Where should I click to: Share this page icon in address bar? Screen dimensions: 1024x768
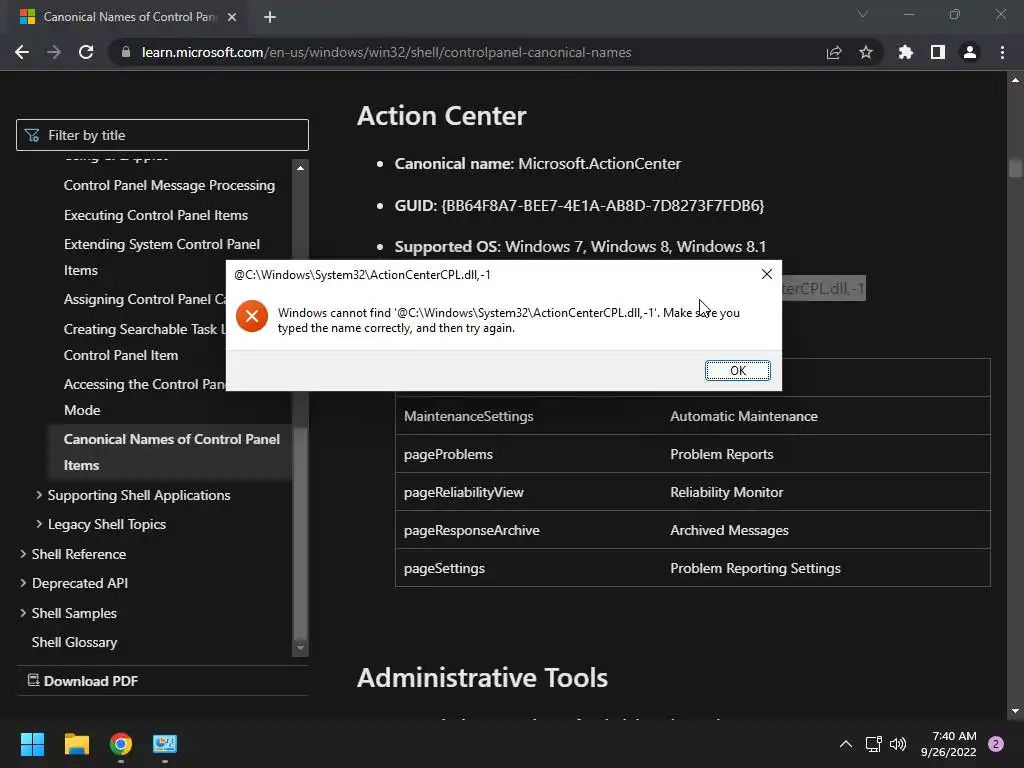pos(833,52)
